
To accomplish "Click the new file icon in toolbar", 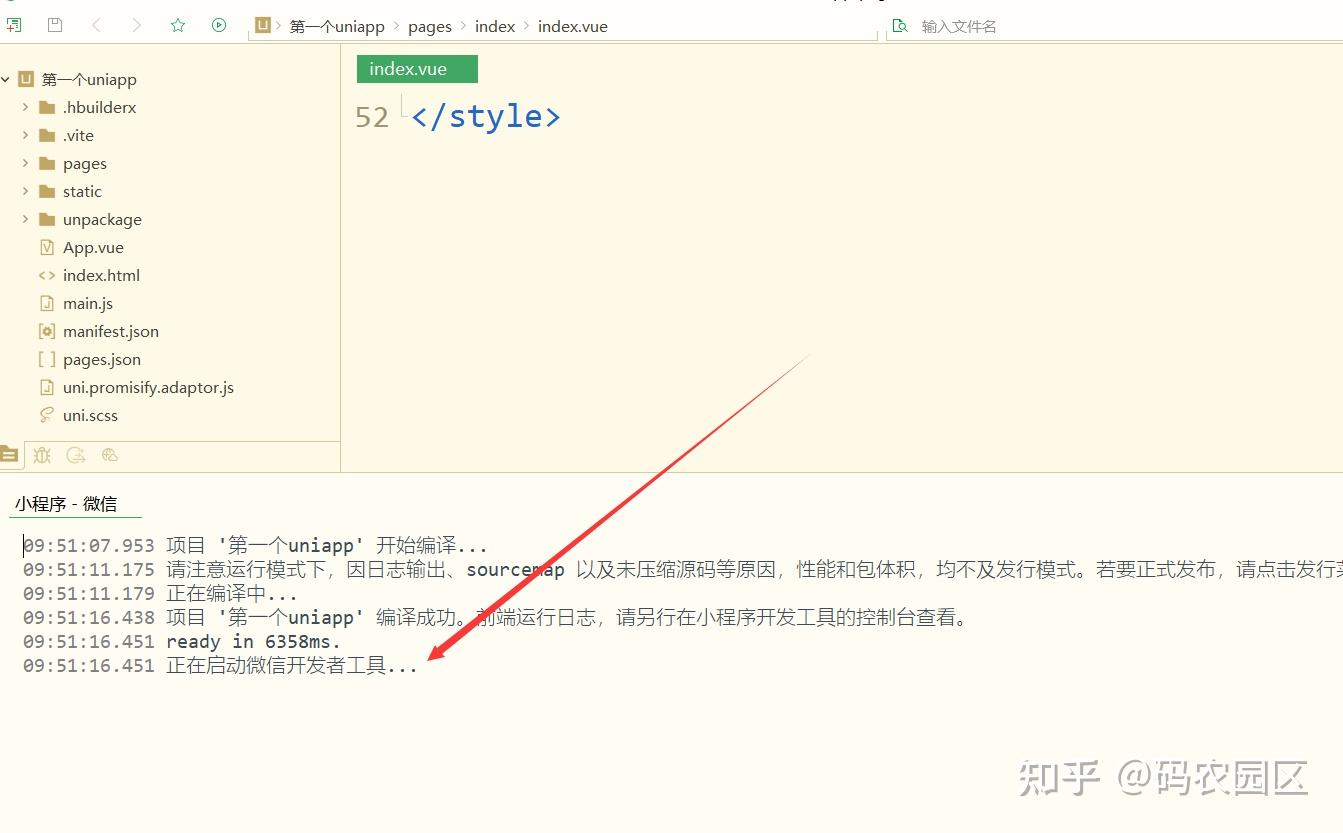I will coord(14,24).
